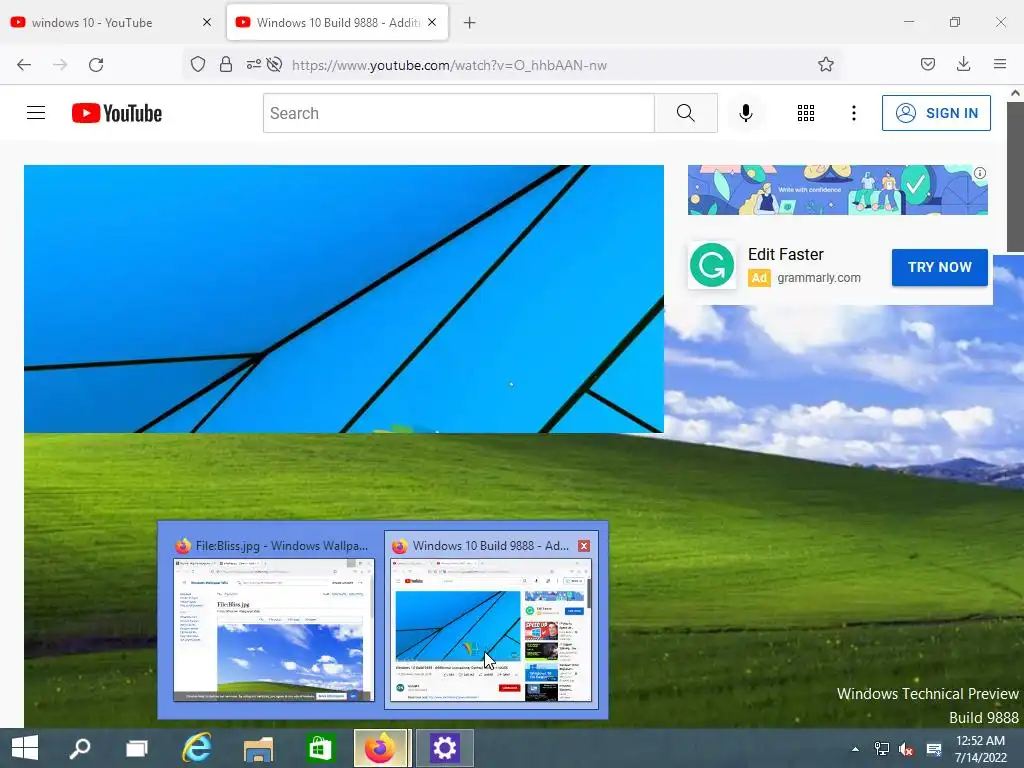Go to the YouTube home logo
The height and width of the screenshot is (768, 1024).
[x=117, y=113]
